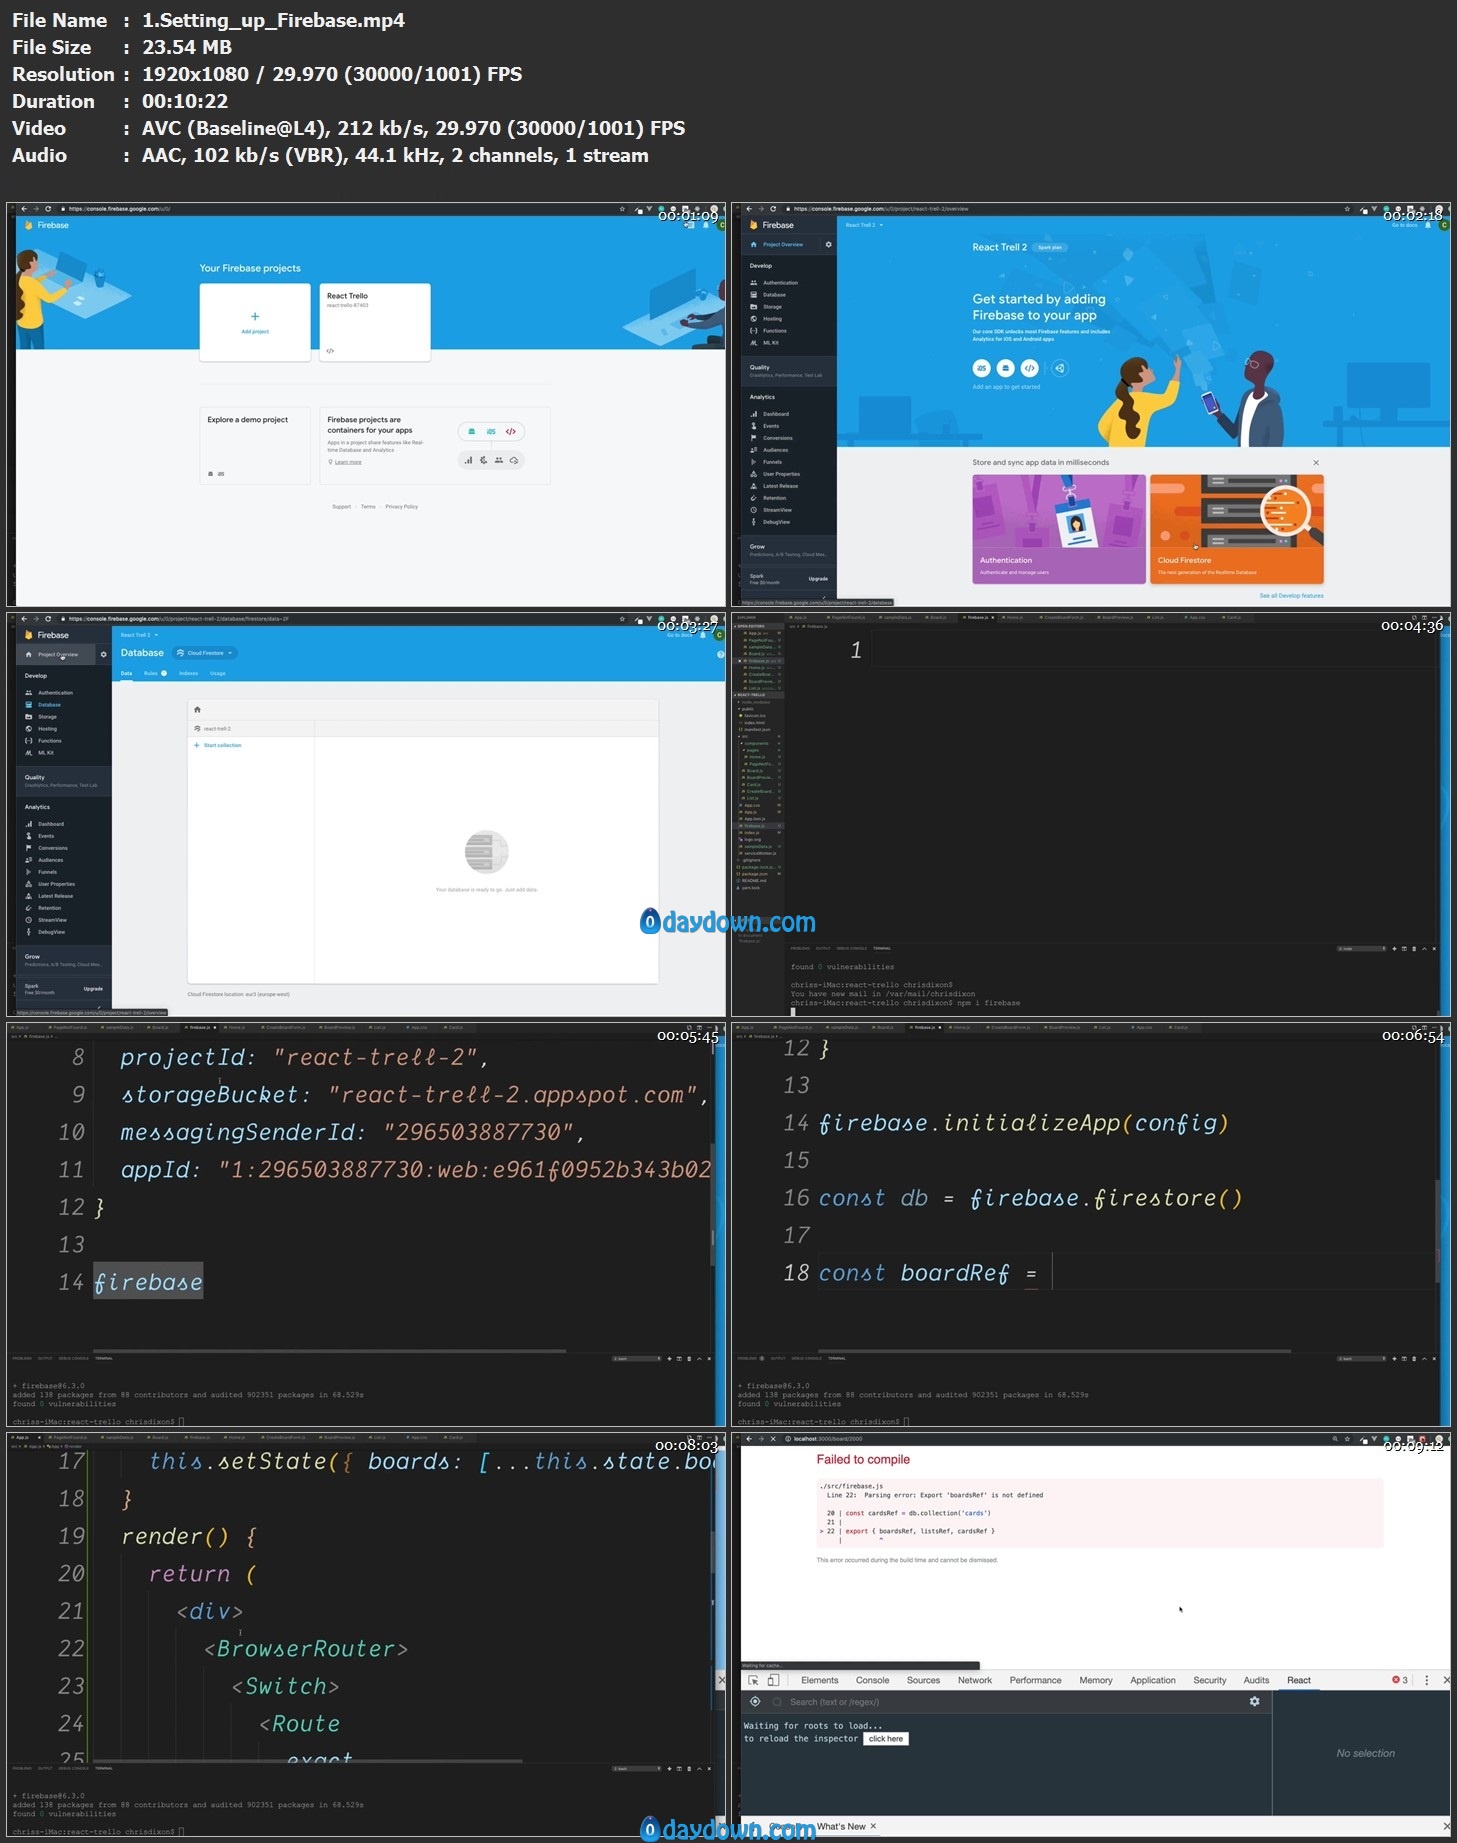Viewport: 1457px width, 1843px height.
Task: Click notifications bell in 00:02:18 frame
Action: click(x=1428, y=225)
